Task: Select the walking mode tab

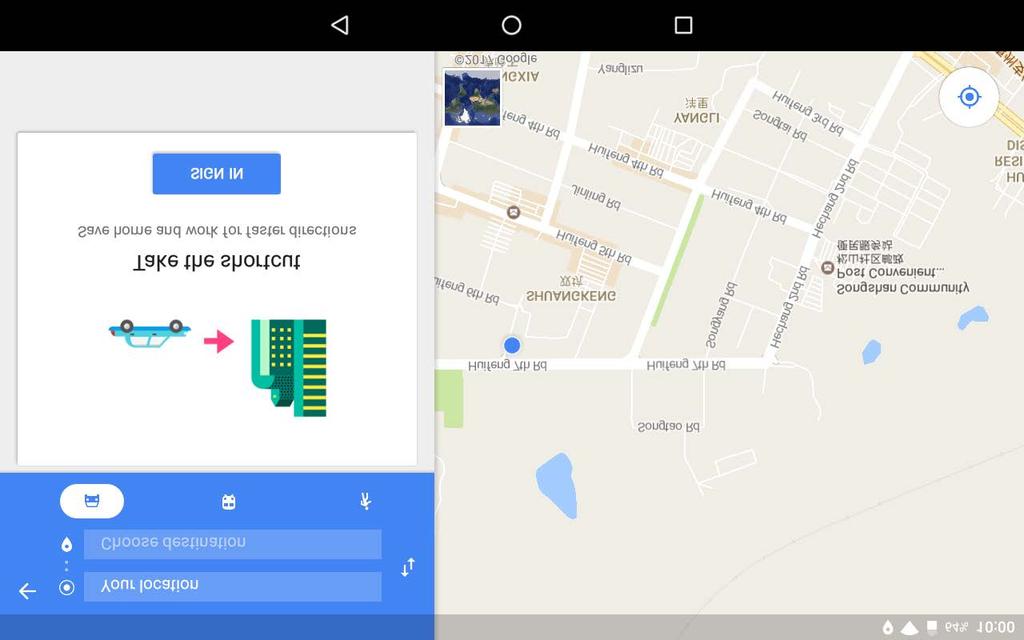Action: [x=366, y=501]
